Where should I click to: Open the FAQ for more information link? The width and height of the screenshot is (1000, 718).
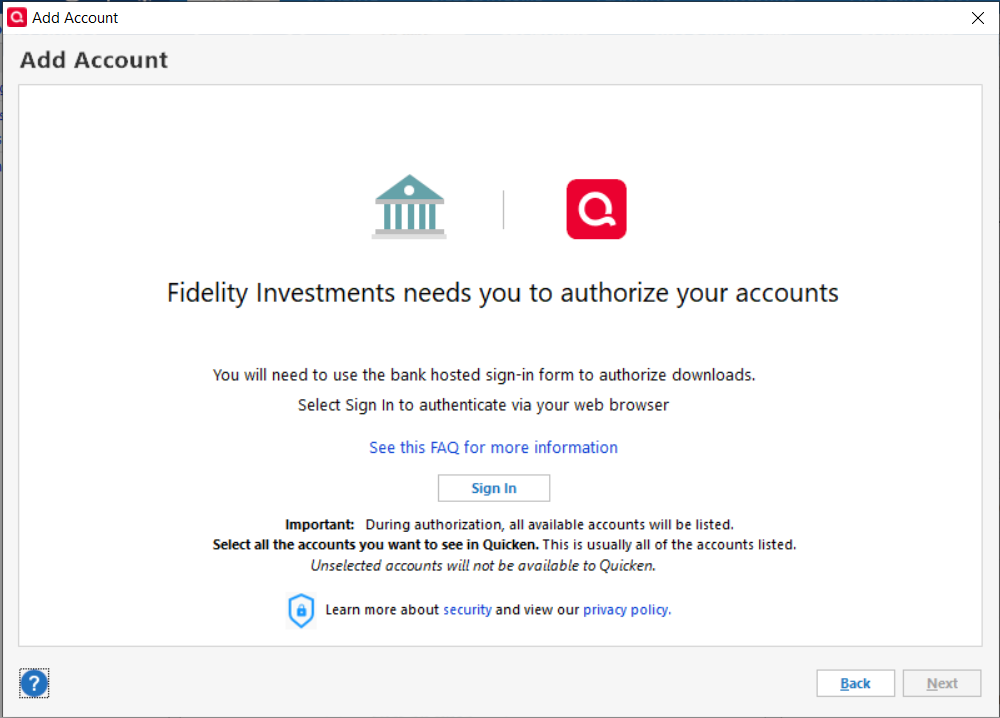click(x=493, y=448)
